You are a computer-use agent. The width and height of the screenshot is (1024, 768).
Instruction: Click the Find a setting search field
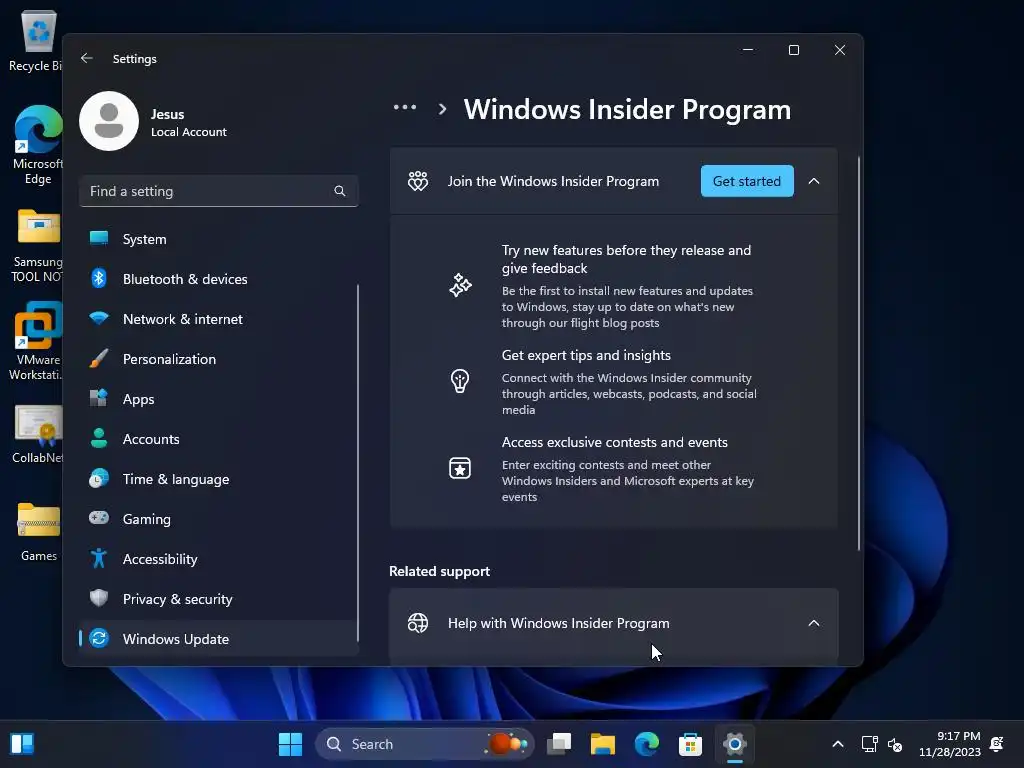click(x=218, y=191)
